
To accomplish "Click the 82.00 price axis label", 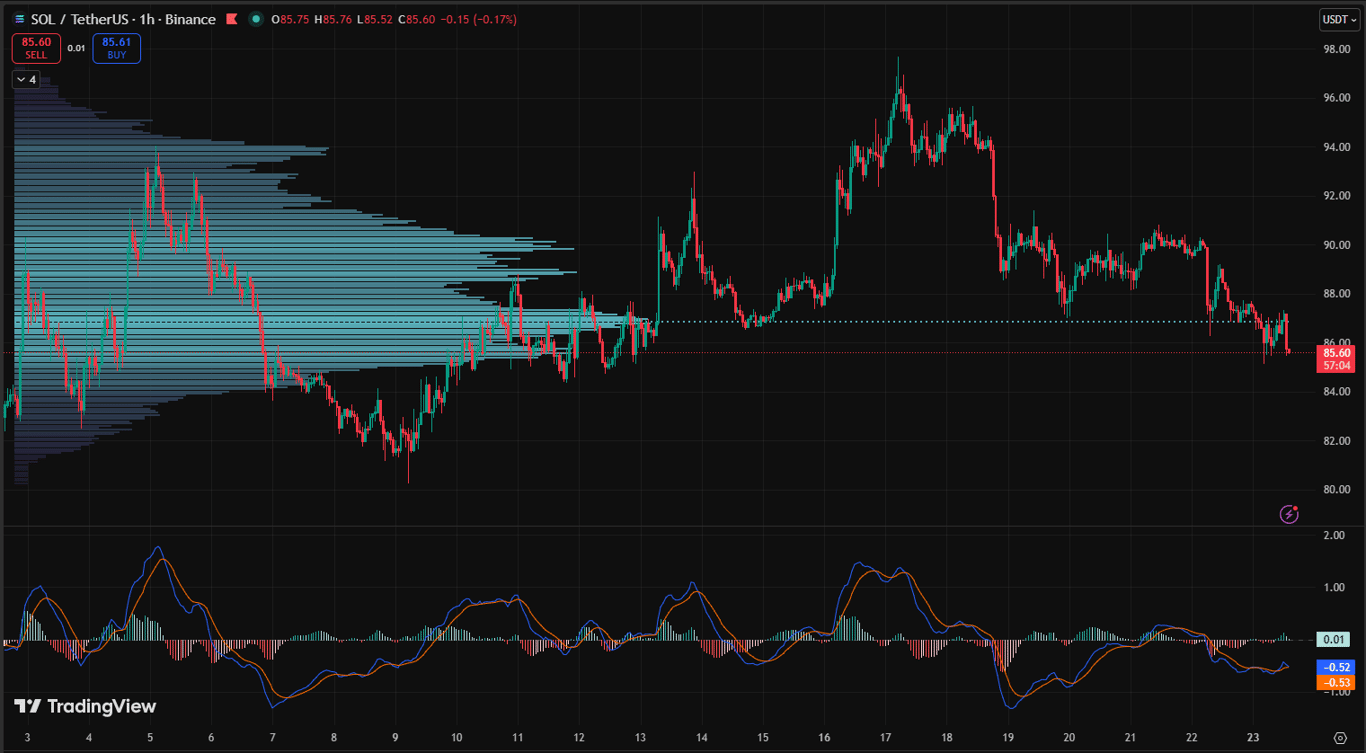I will [x=1336, y=441].
